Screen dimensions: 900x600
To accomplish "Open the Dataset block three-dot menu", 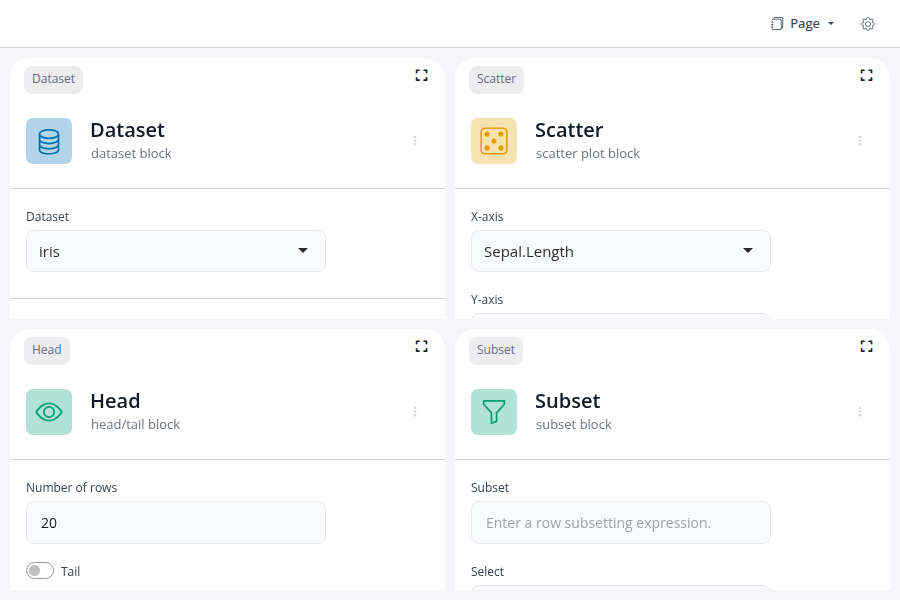I will (x=415, y=141).
